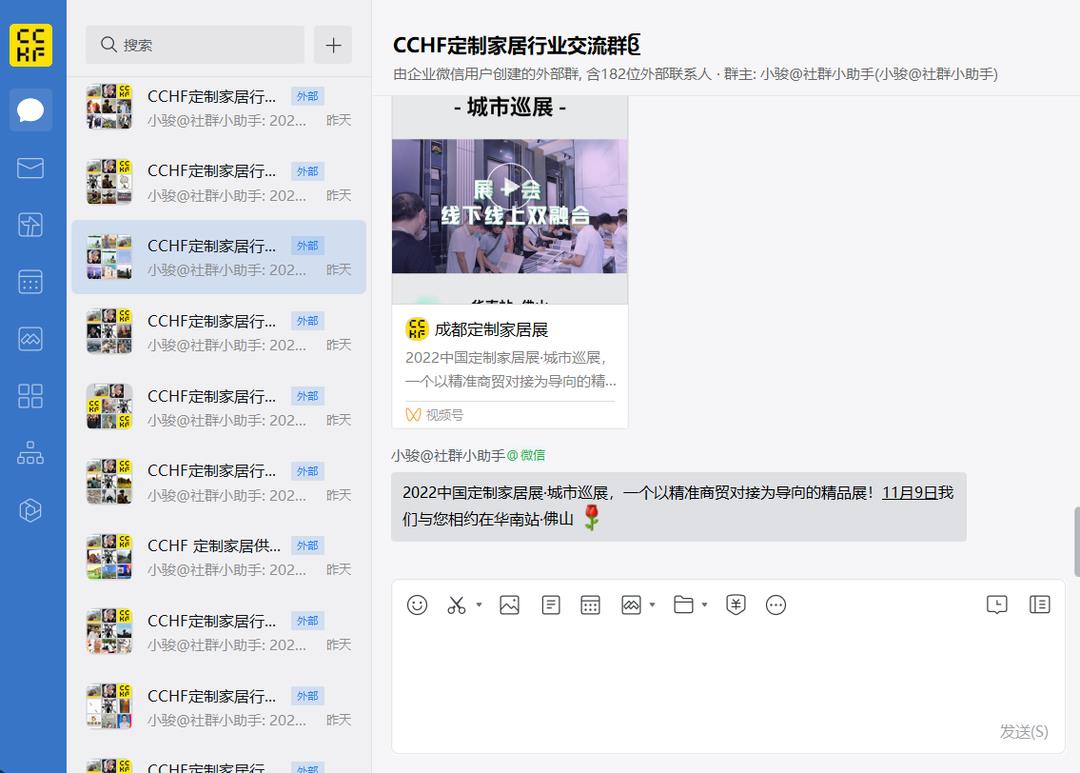Click the chat message scrollbar thumb
The width and height of the screenshot is (1080, 773).
click(1076, 541)
